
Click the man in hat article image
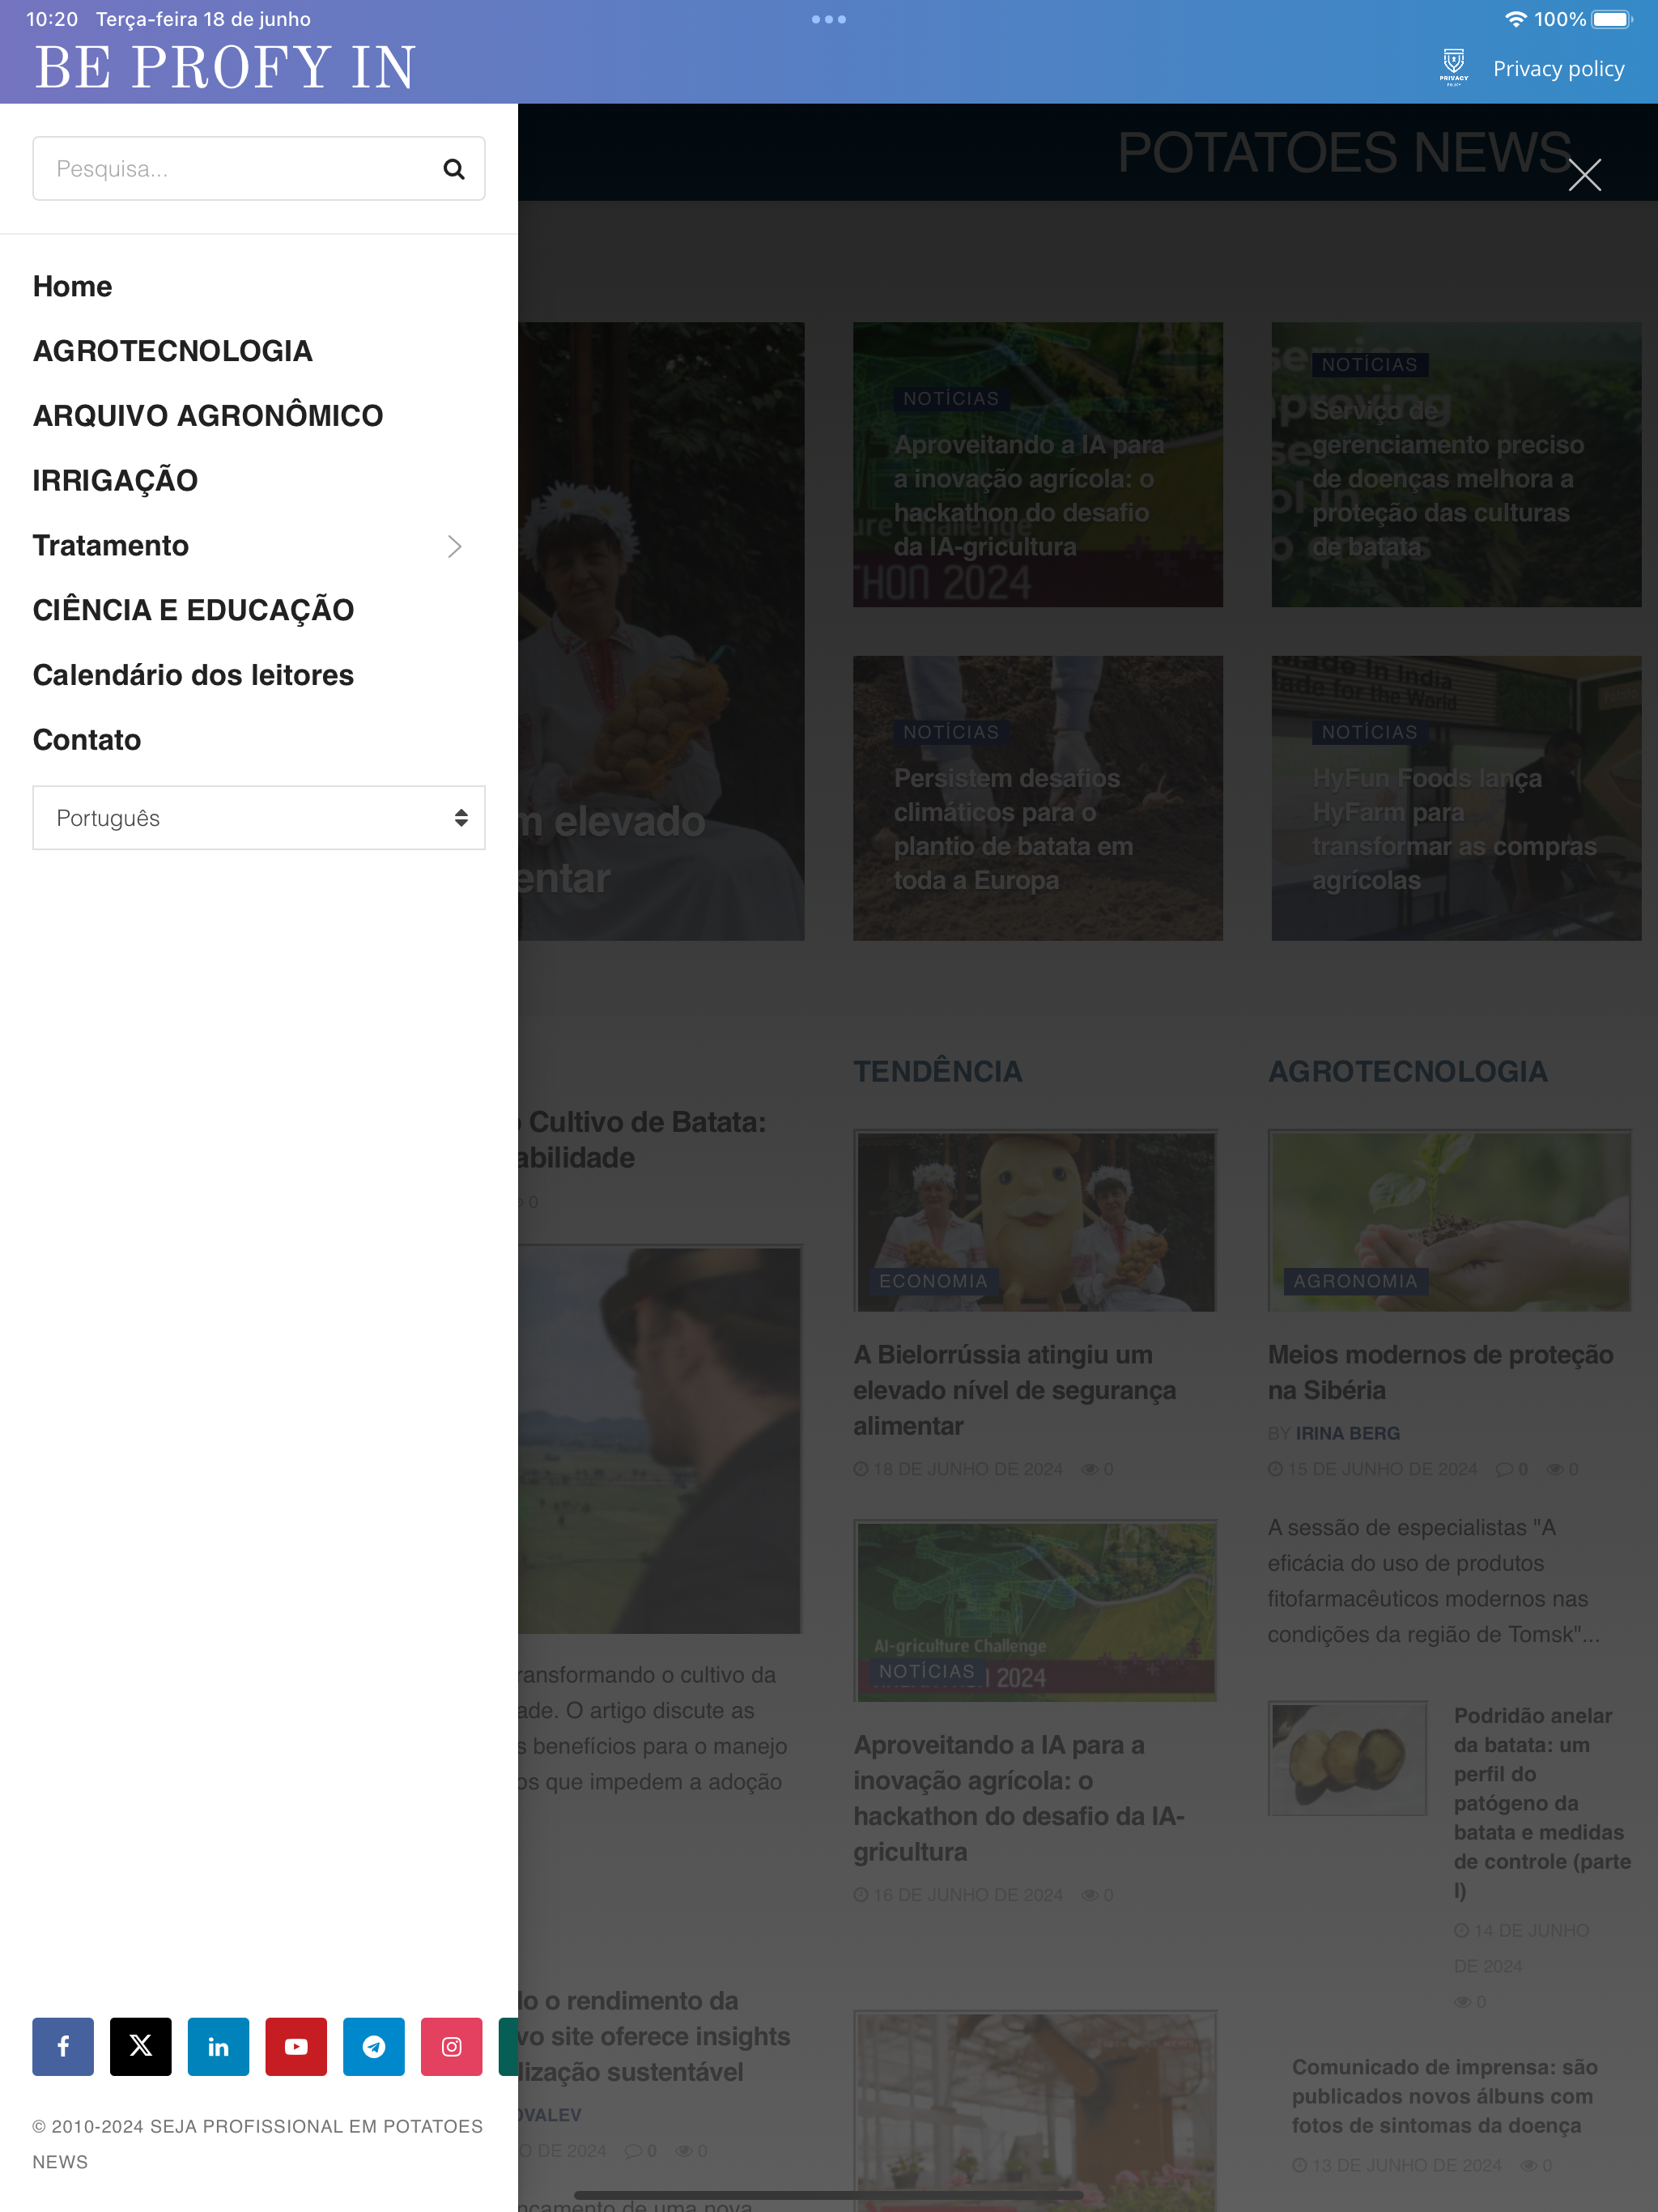point(660,1440)
